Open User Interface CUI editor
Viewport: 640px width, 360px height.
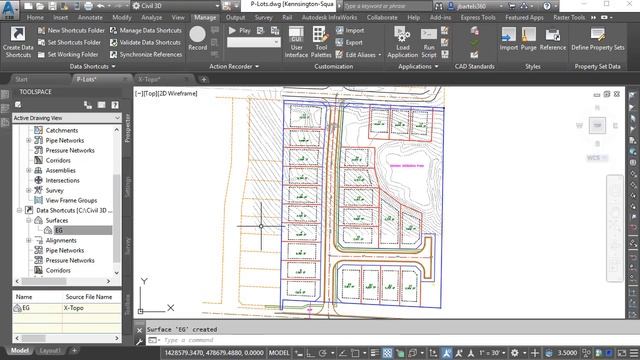point(296,42)
